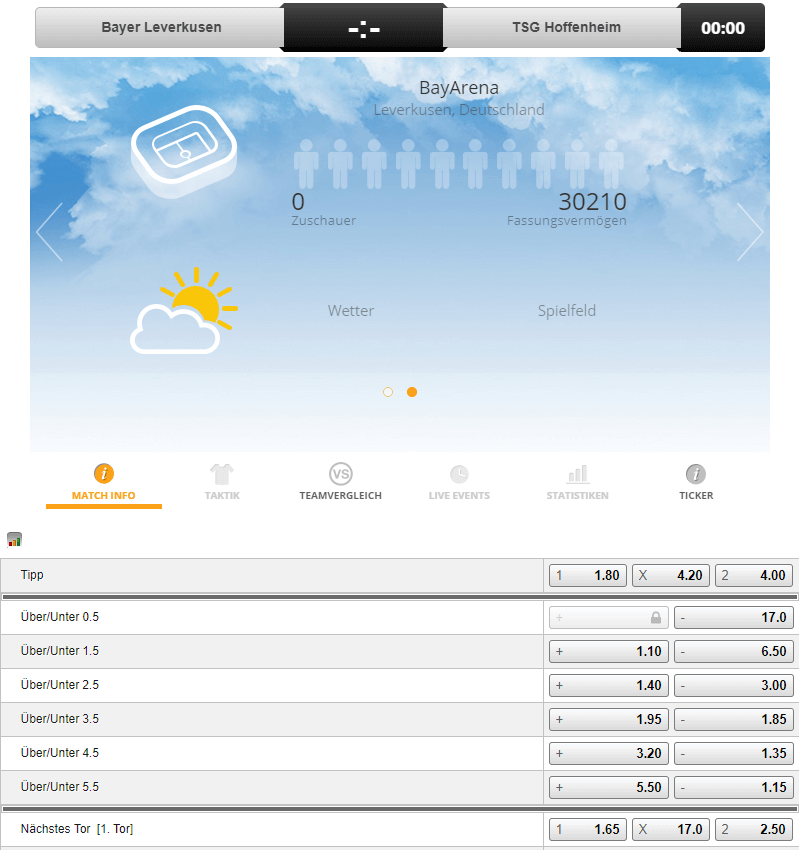
Task: Click the BayArena stadium name
Action: 459,88
